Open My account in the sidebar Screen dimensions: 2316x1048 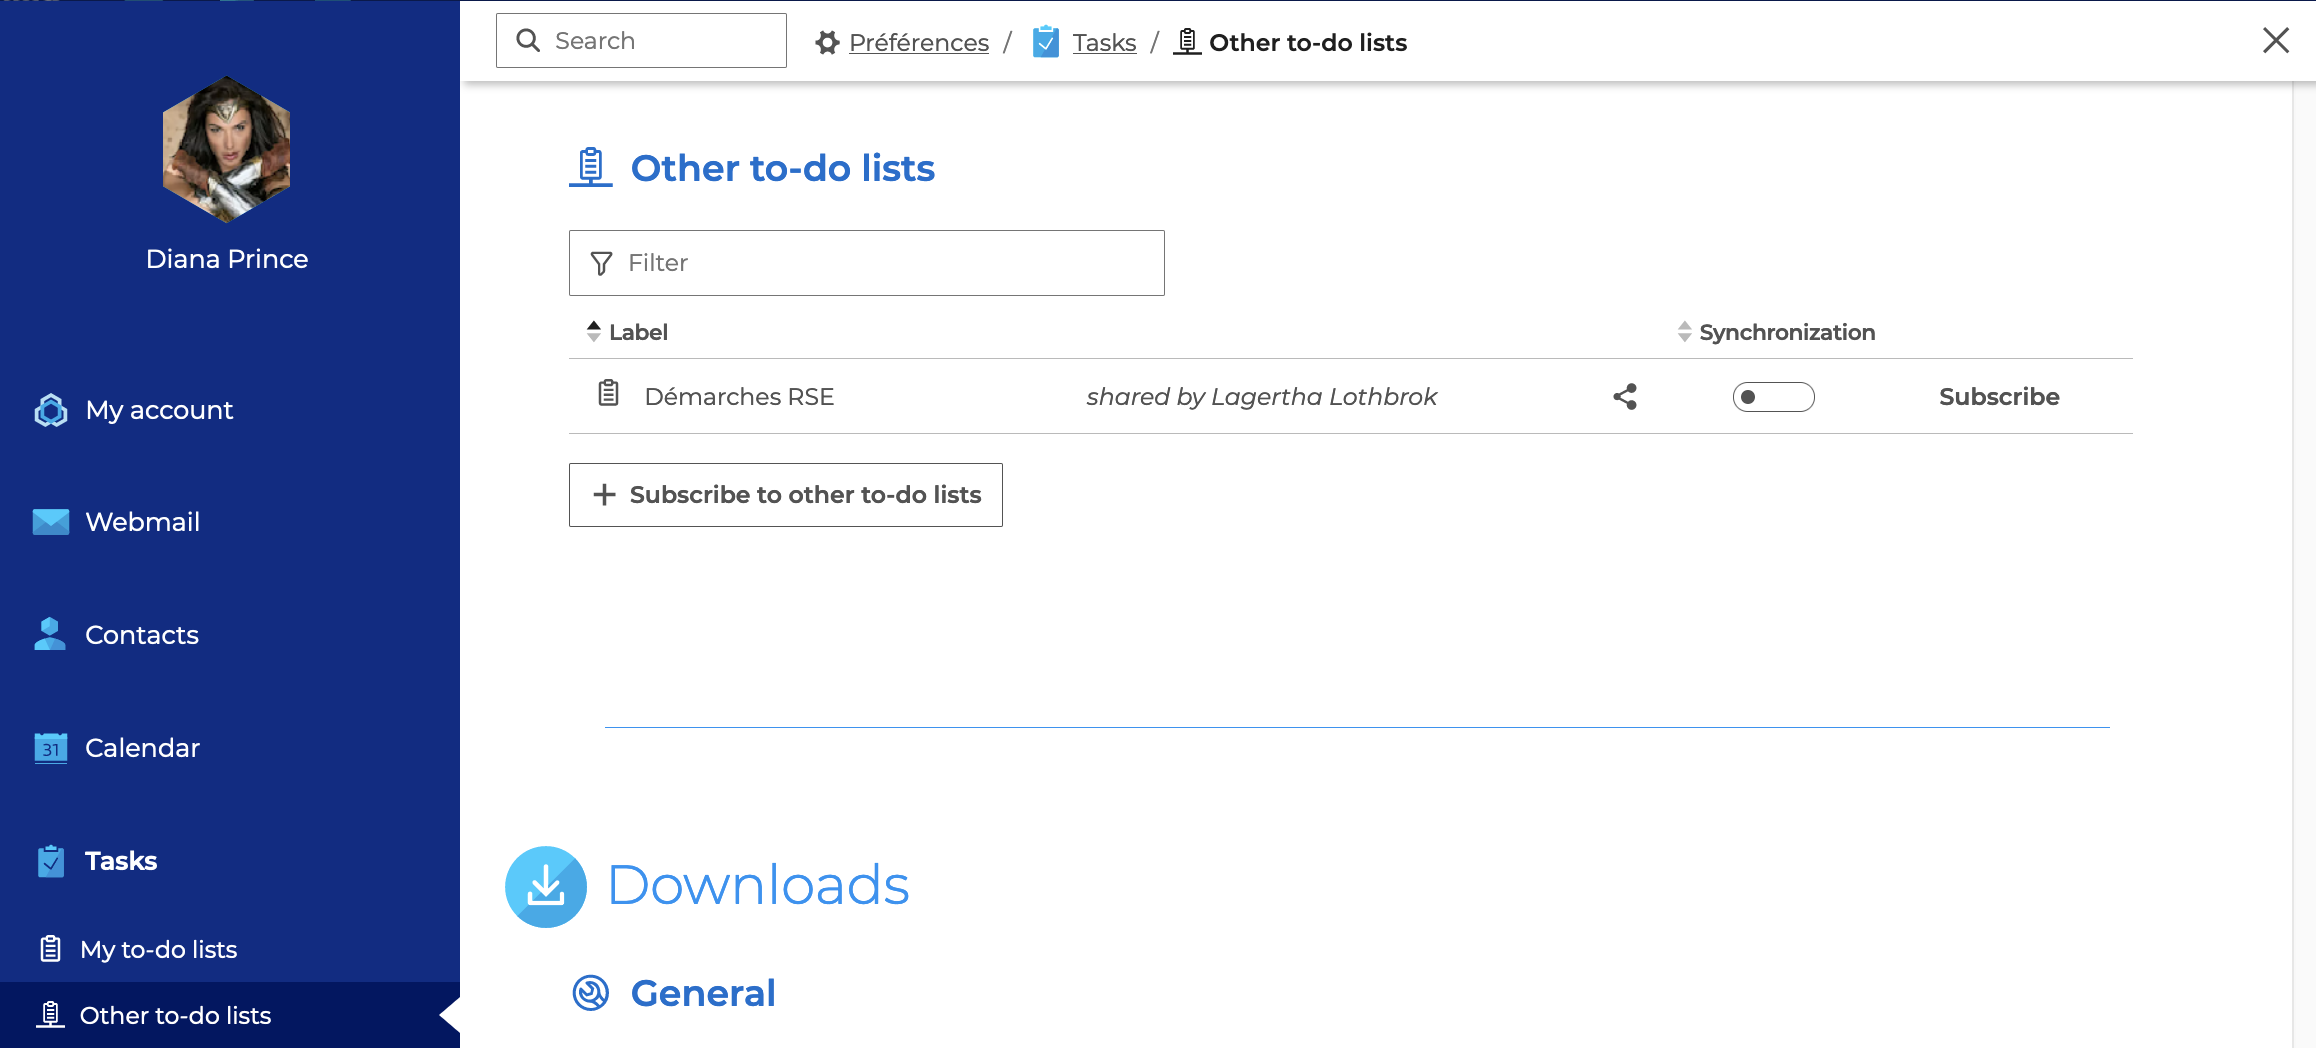tap(159, 410)
